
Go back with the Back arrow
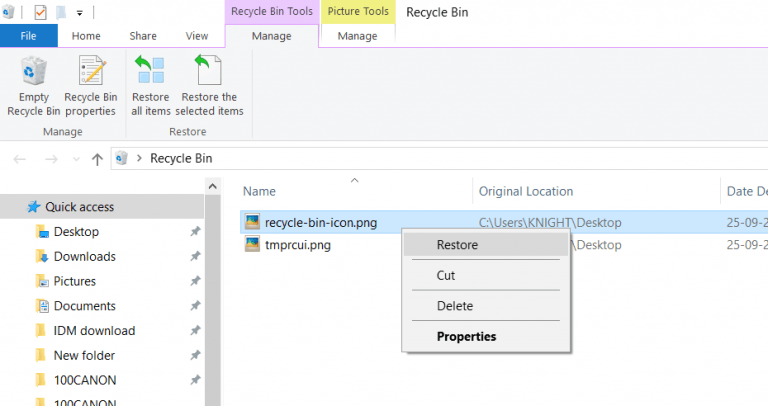(20, 159)
